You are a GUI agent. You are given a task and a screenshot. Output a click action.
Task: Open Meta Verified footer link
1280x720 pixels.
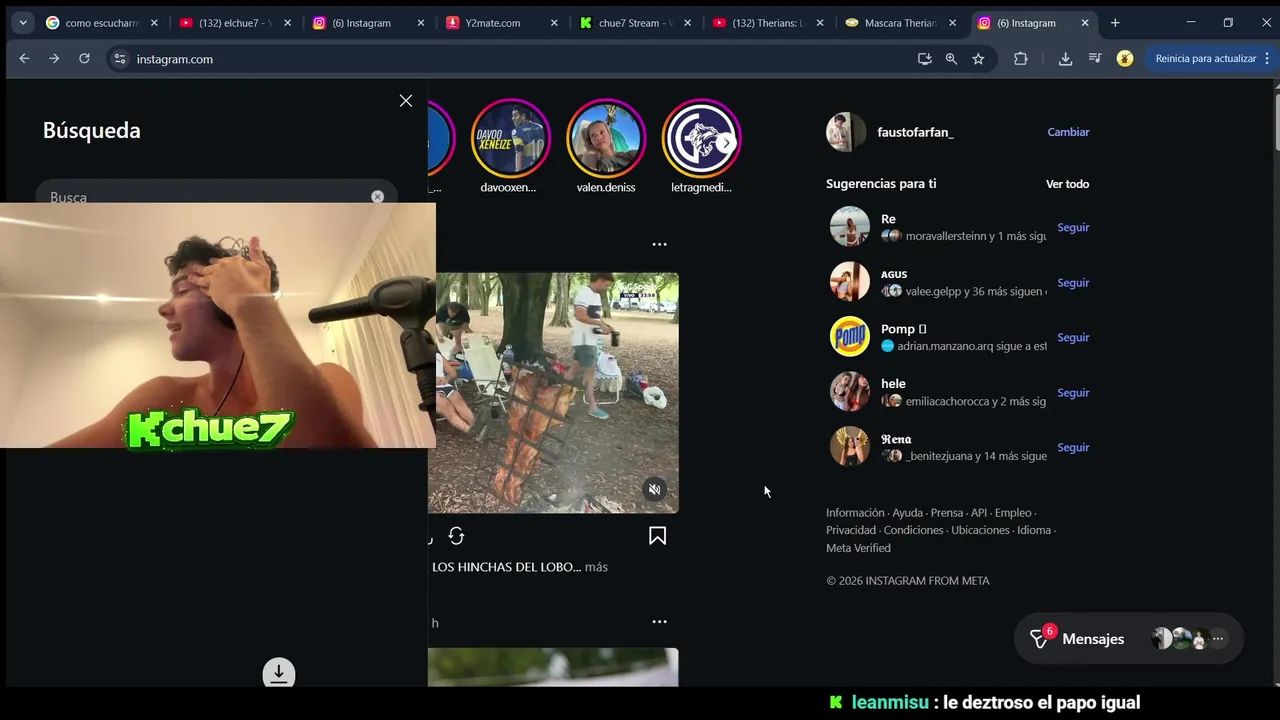pos(858,548)
